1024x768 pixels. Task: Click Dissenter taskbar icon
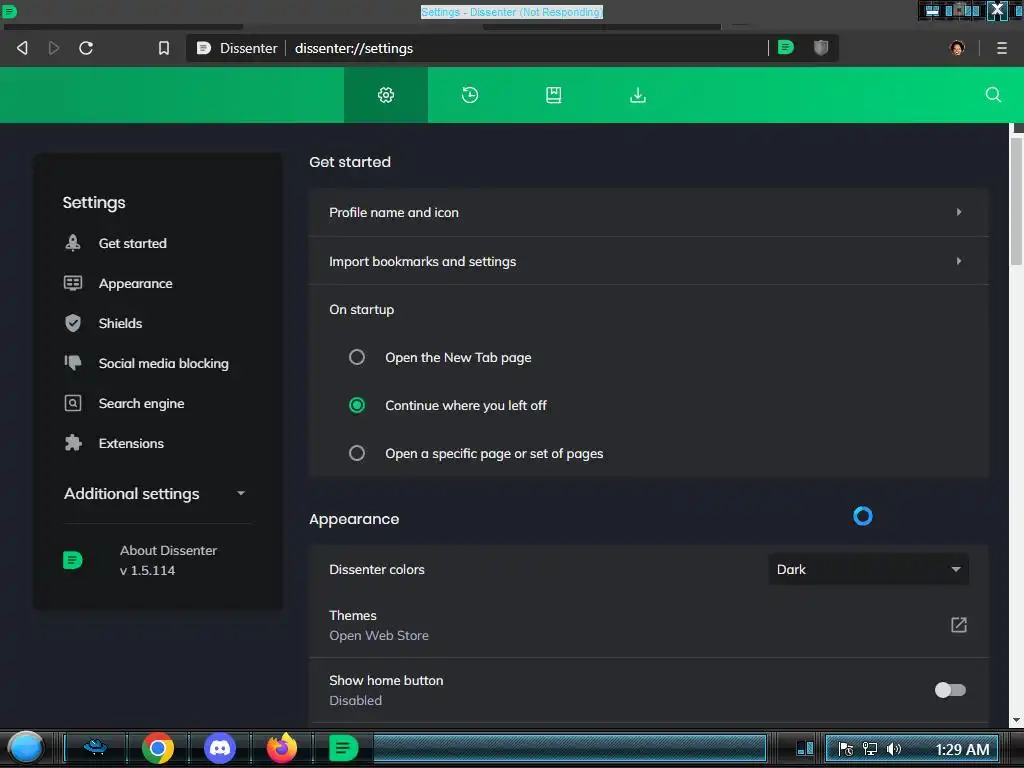[x=343, y=748]
